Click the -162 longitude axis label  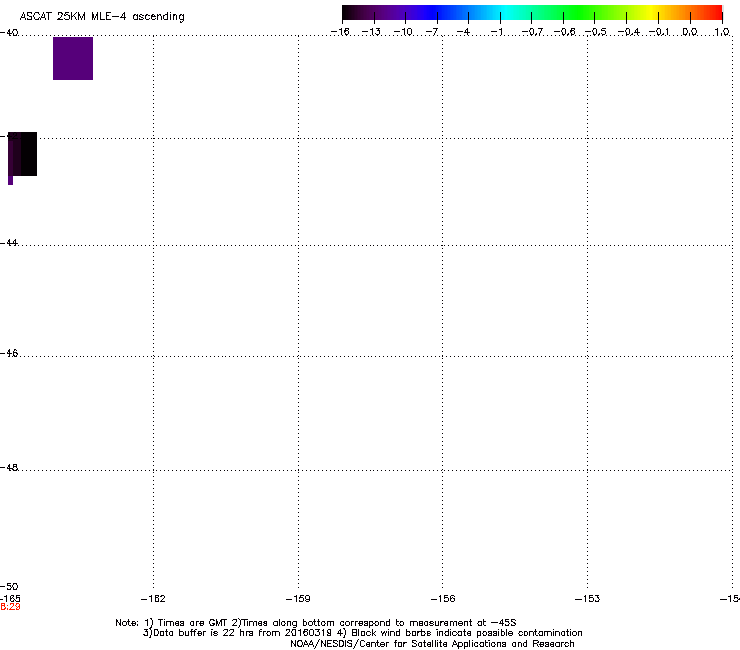[x=153, y=599]
